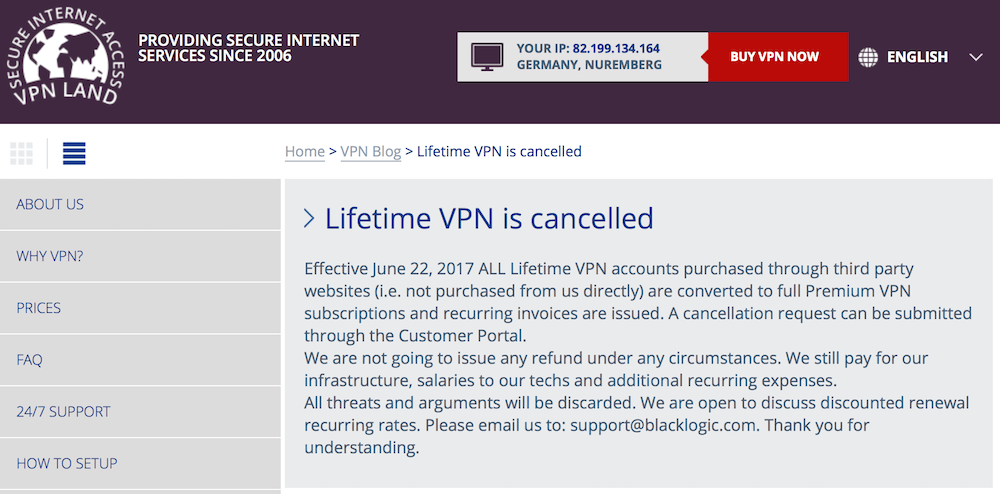Open the Prices sidebar item
1000x494 pixels.
(39, 308)
